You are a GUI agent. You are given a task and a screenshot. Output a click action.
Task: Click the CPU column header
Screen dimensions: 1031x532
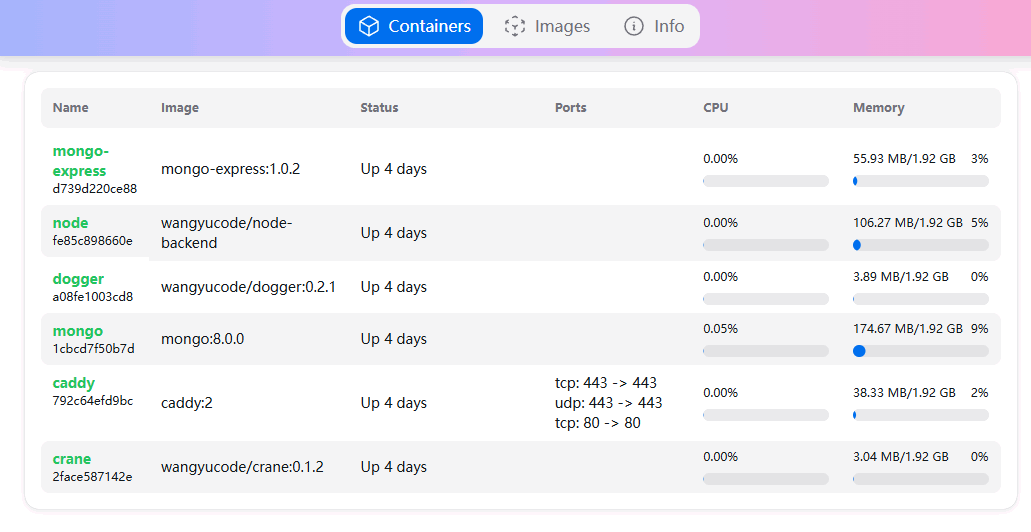click(716, 108)
